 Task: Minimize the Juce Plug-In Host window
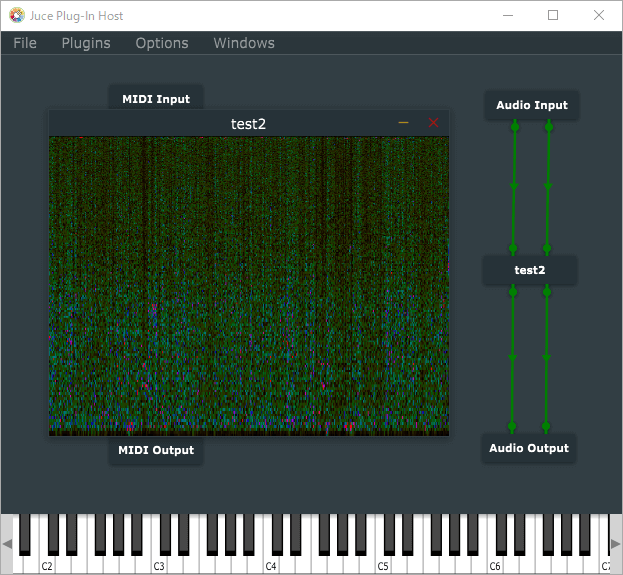[x=508, y=15]
